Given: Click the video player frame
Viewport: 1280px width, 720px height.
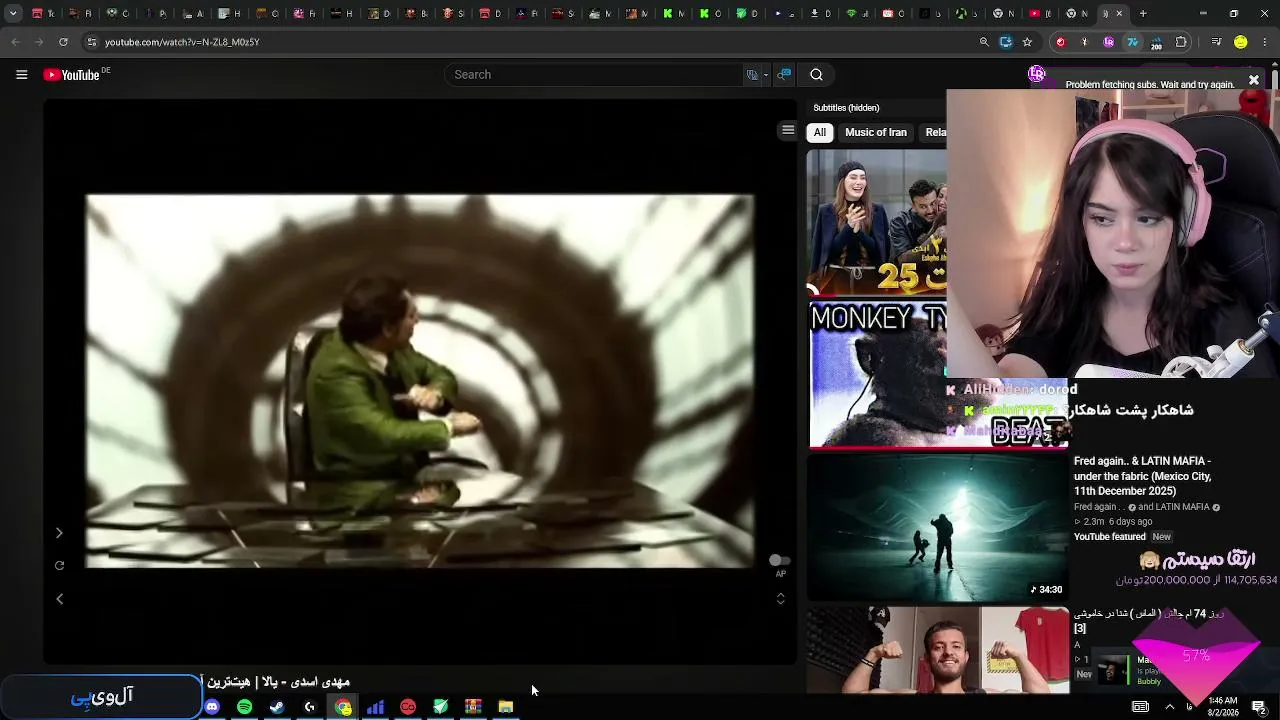Looking at the screenshot, I should [x=420, y=381].
